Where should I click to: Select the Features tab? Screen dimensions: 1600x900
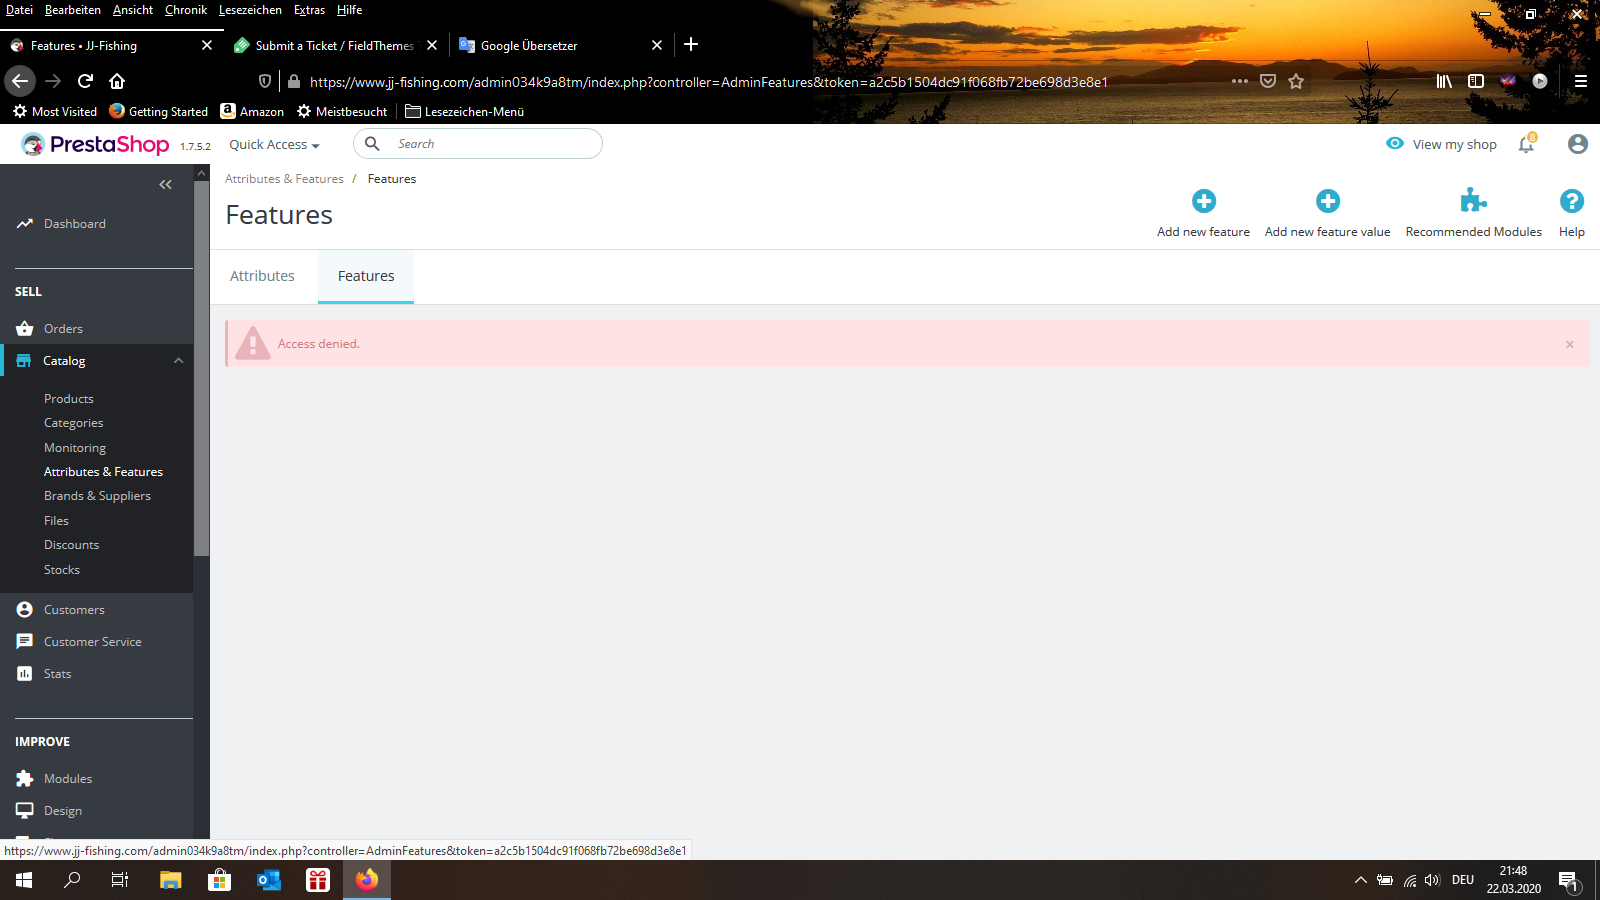[366, 276]
